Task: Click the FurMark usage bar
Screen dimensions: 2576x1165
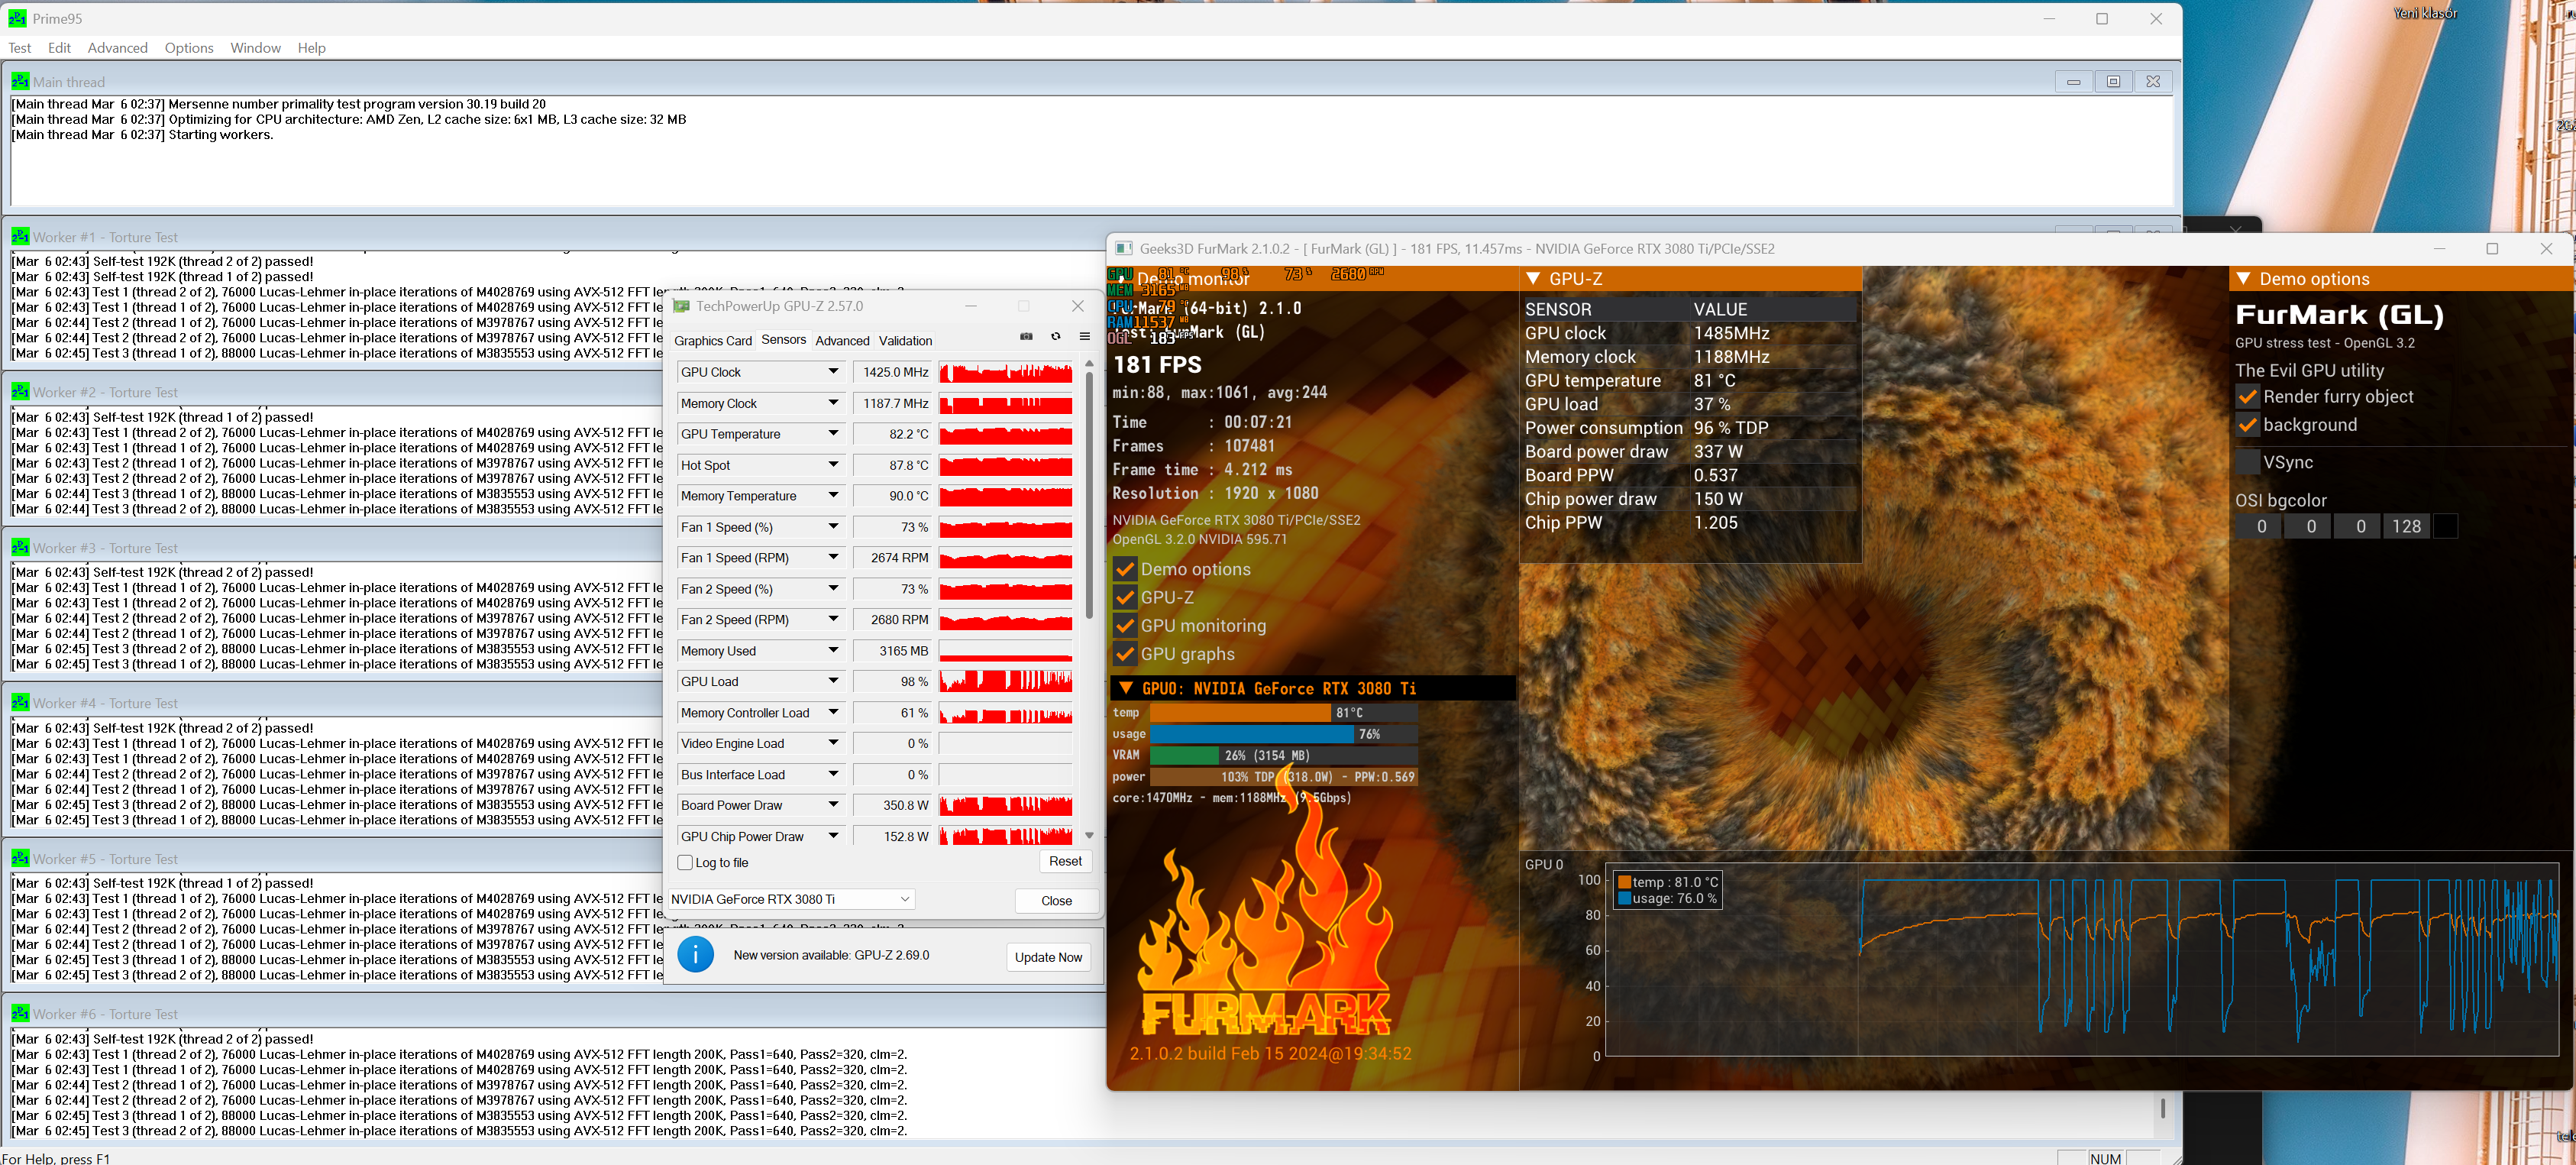Action: 1284,734
